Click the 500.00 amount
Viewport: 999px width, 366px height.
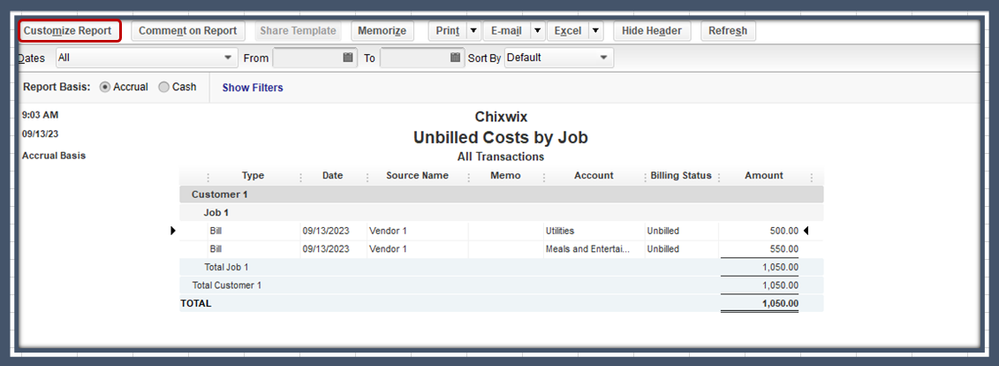(784, 231)
